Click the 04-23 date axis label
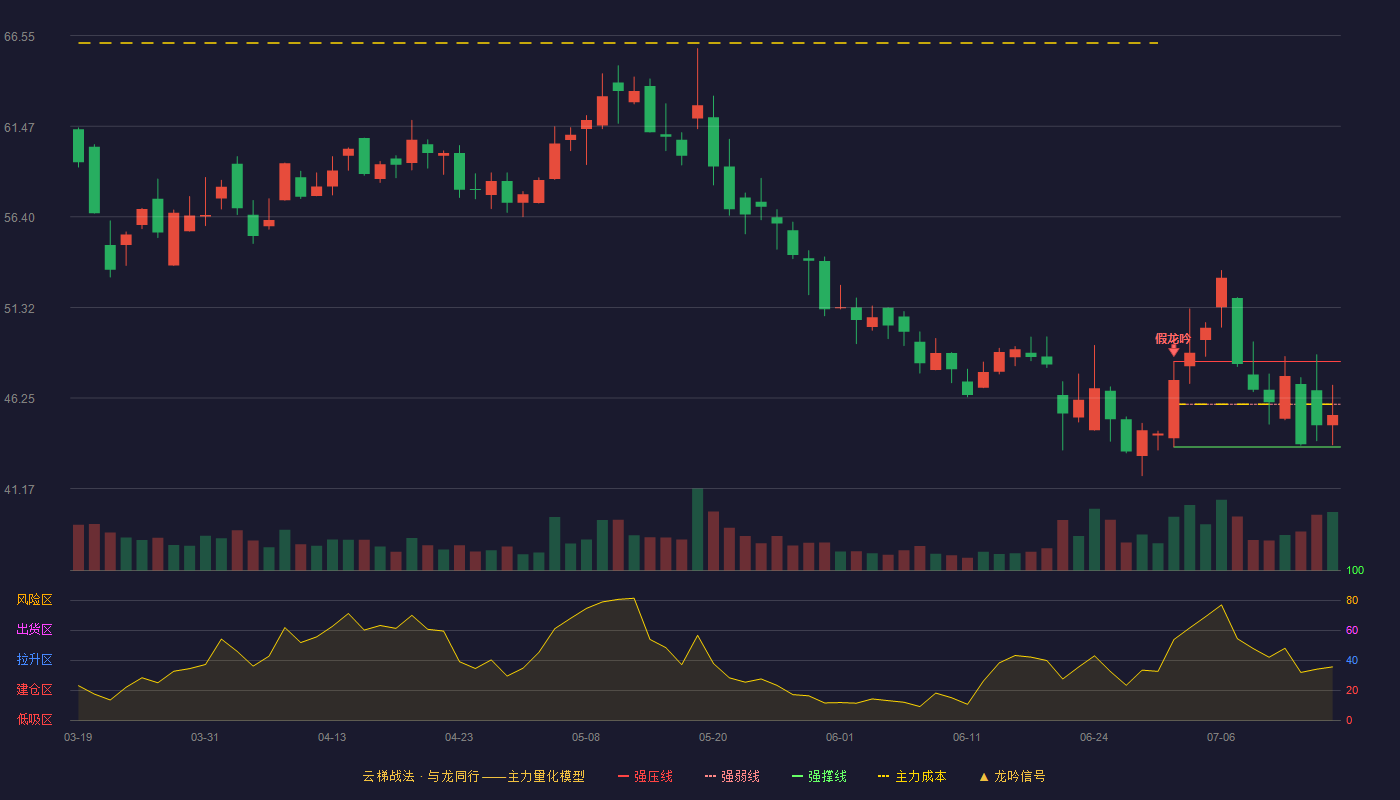 pyautogui.click(x=459, y=737)
